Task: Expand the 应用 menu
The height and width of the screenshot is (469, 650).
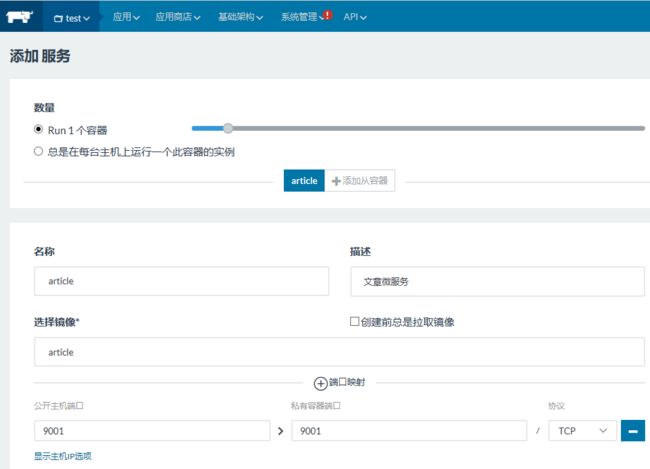Action: pyautogui.click(x=126, y=17)
